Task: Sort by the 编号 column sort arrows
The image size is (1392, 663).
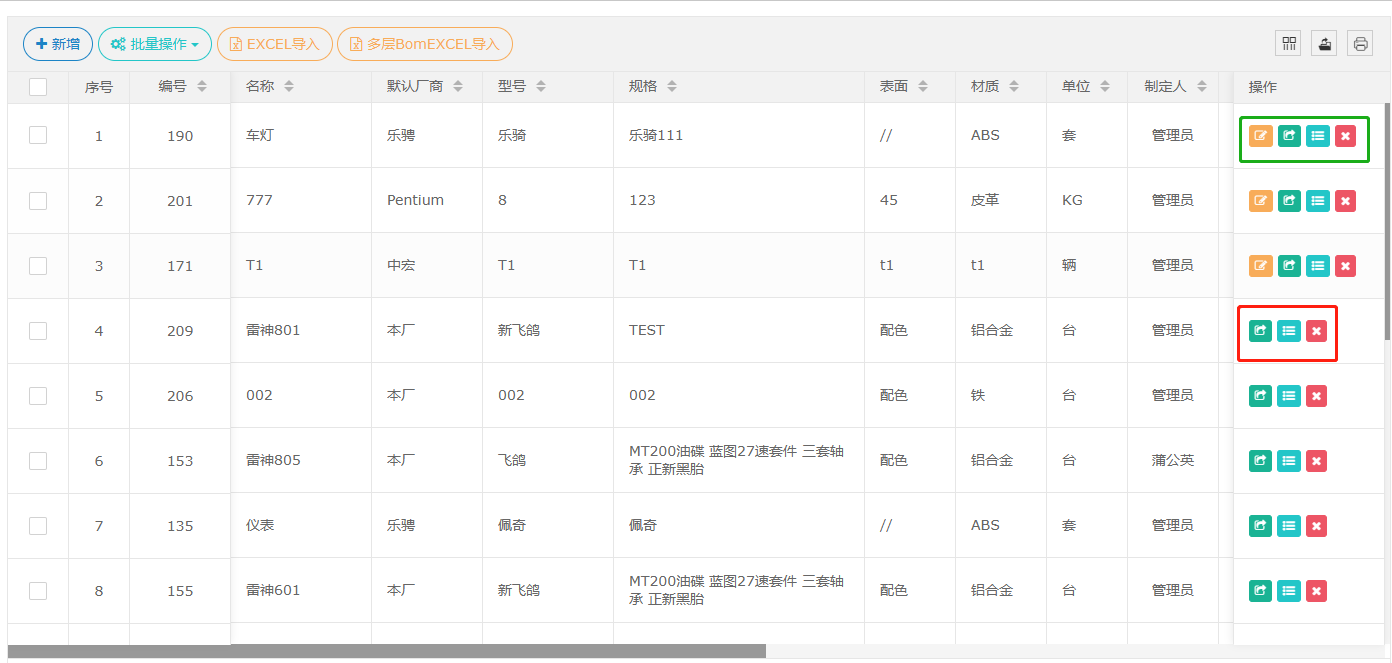Action: [202, 87]
